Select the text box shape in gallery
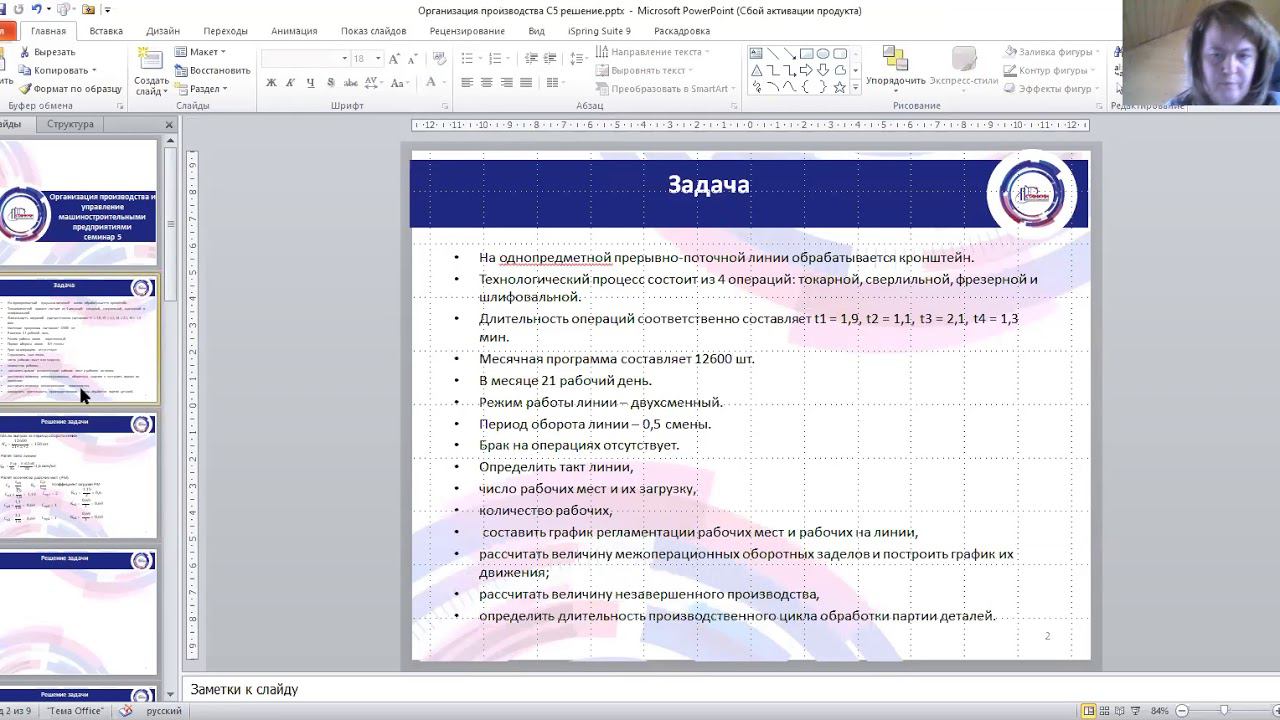 coord(756,54)
